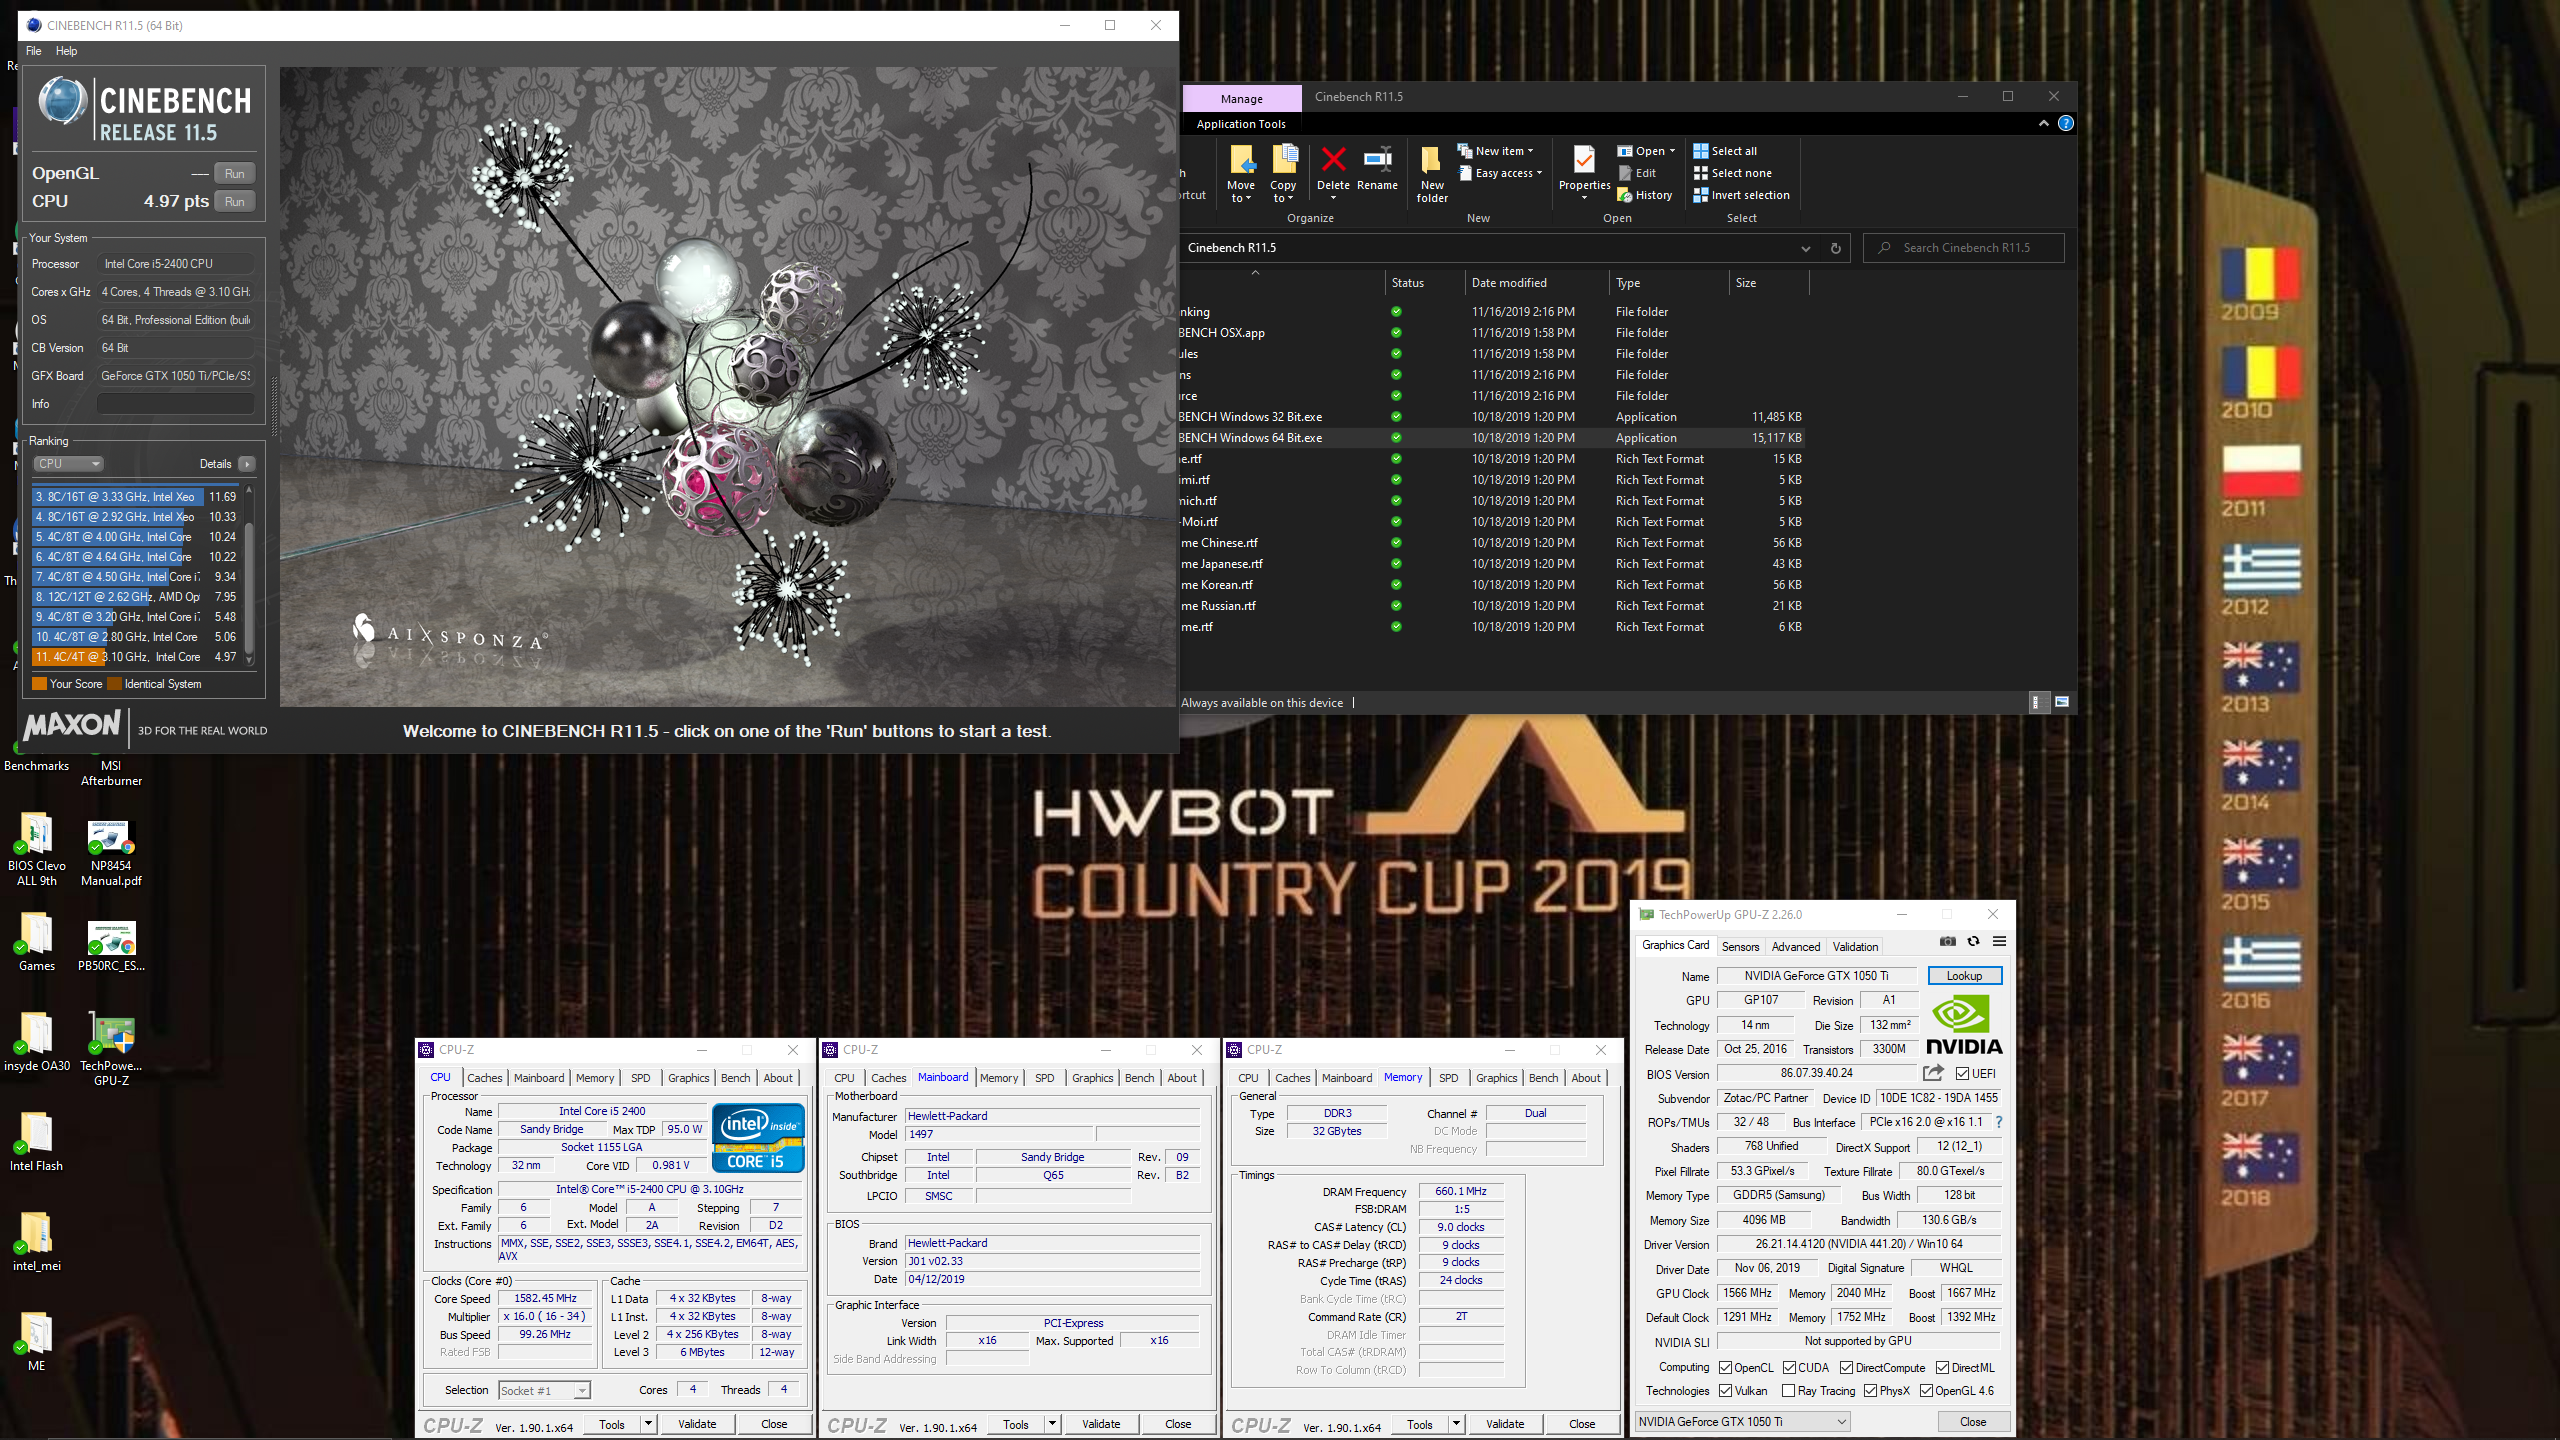Click History in Explorer ribbon Open group
Image resolution: width=2560 pixels, height=1440 pixels.
coord(1645,195)
